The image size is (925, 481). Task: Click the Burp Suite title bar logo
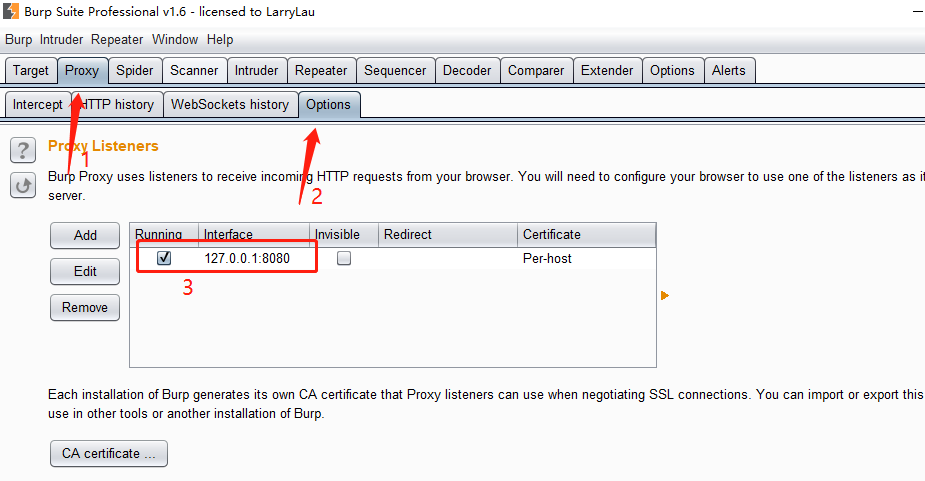pyautogui.click(x=12, y=12)
